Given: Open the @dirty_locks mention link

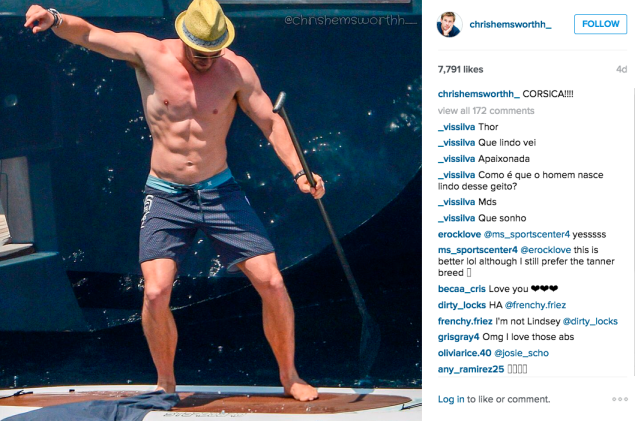Looking at the screenshot, I should tap(590, 321).
